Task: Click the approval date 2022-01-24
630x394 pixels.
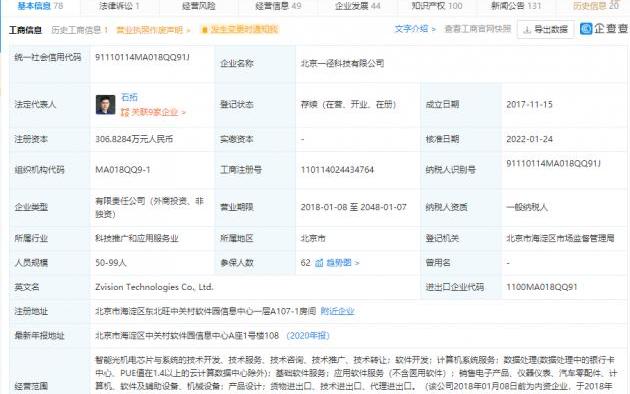Action: [x=529, y=139]
